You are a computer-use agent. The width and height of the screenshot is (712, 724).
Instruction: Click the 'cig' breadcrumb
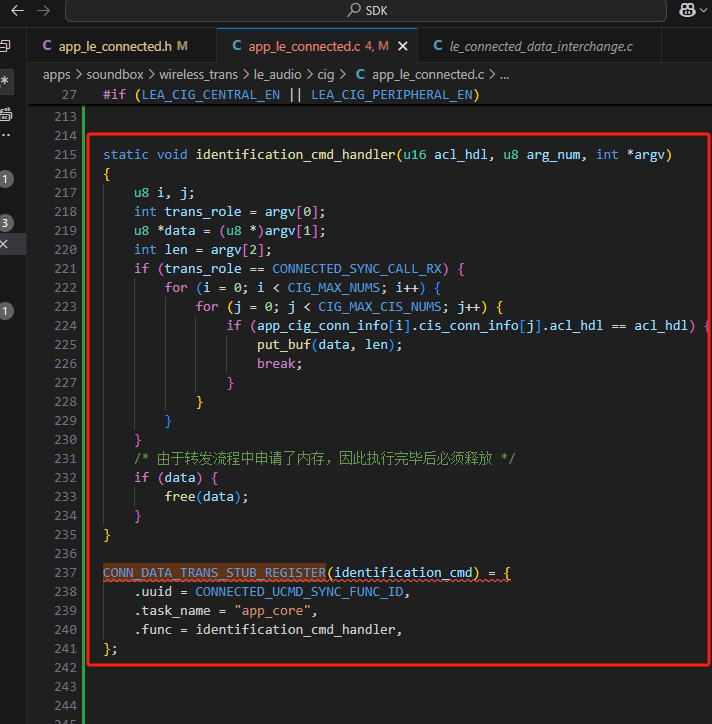[x=326, y=74]
